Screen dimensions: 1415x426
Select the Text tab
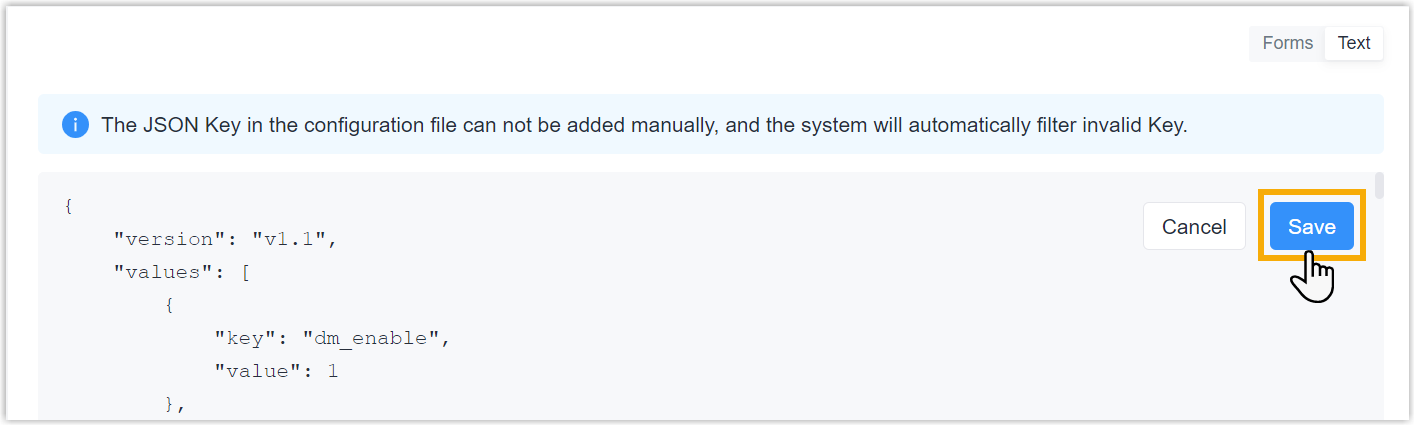click(x=1354, y=43)
